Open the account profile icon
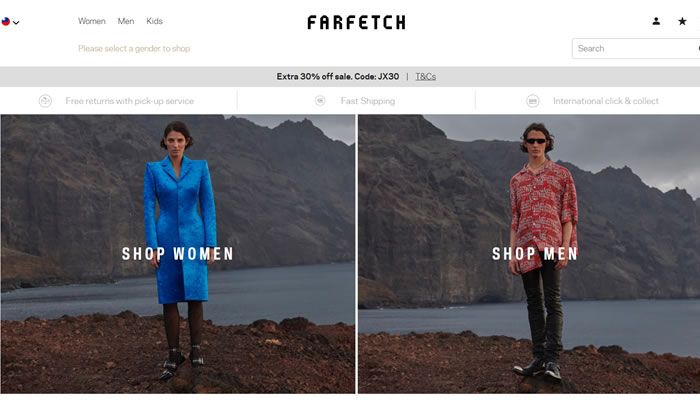The width and height of the screenshot is (700, 400). coord(656,21)
